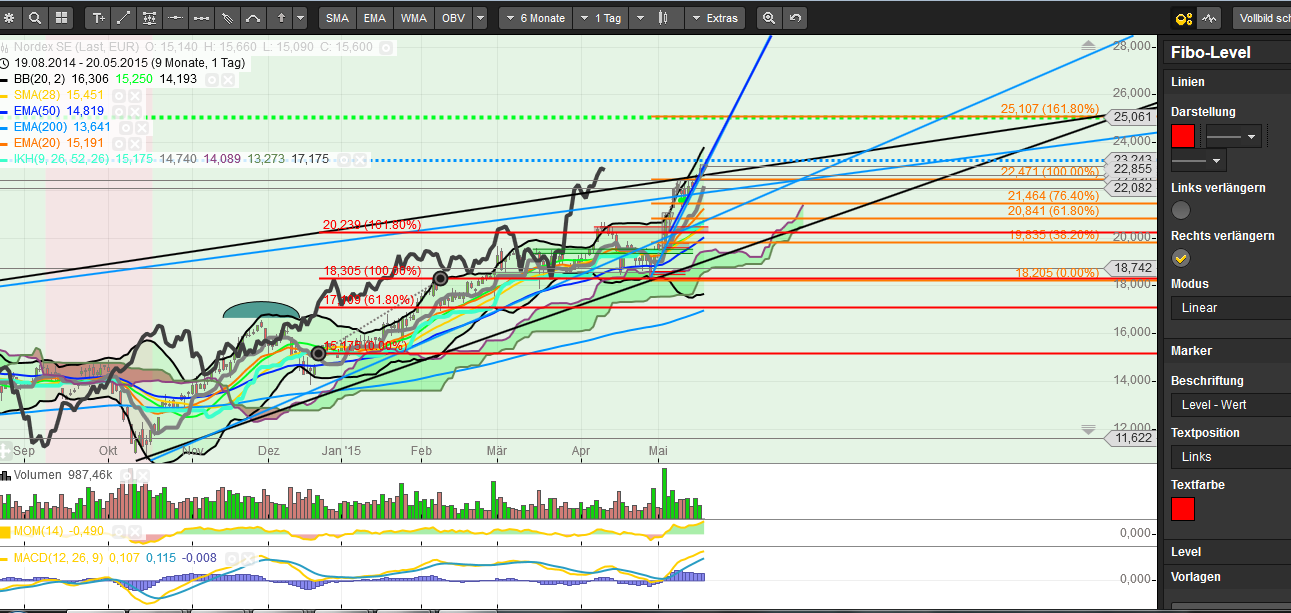The width and height of the screenshot is (1291, 613).
Task: Open settings for MOM(14) indicator
Action: coord(119,532)
